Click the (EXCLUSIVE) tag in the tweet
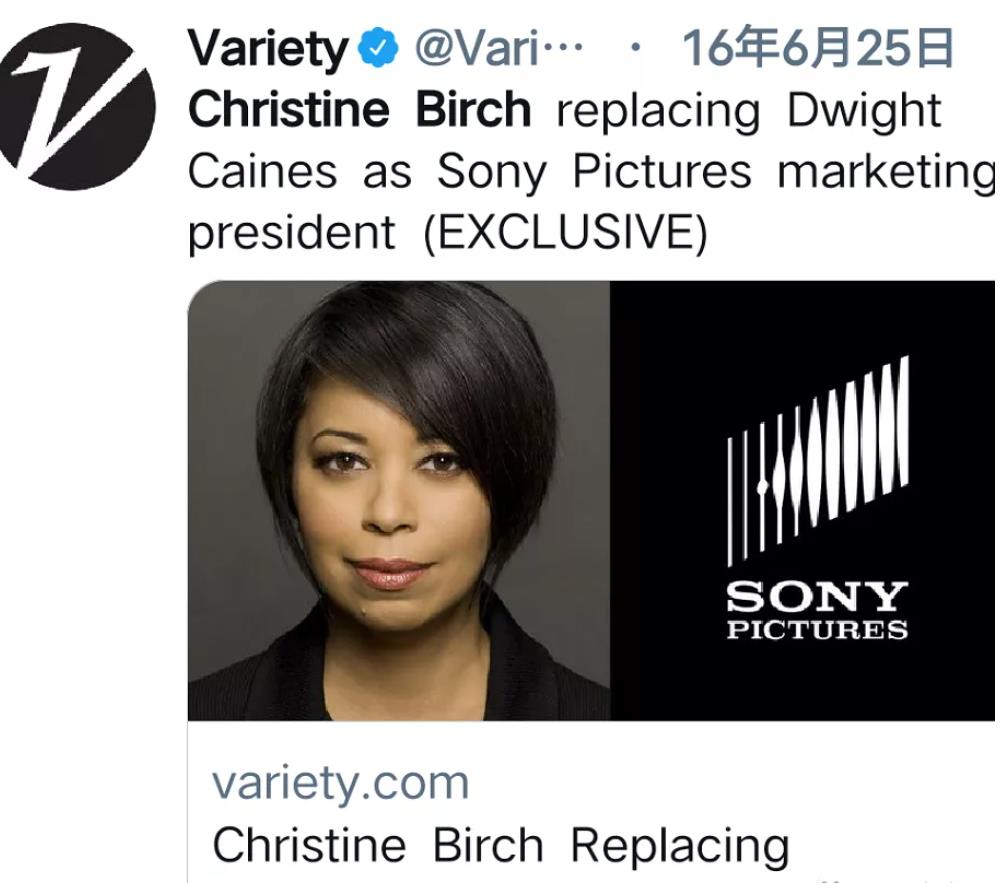 pos(565,232)
